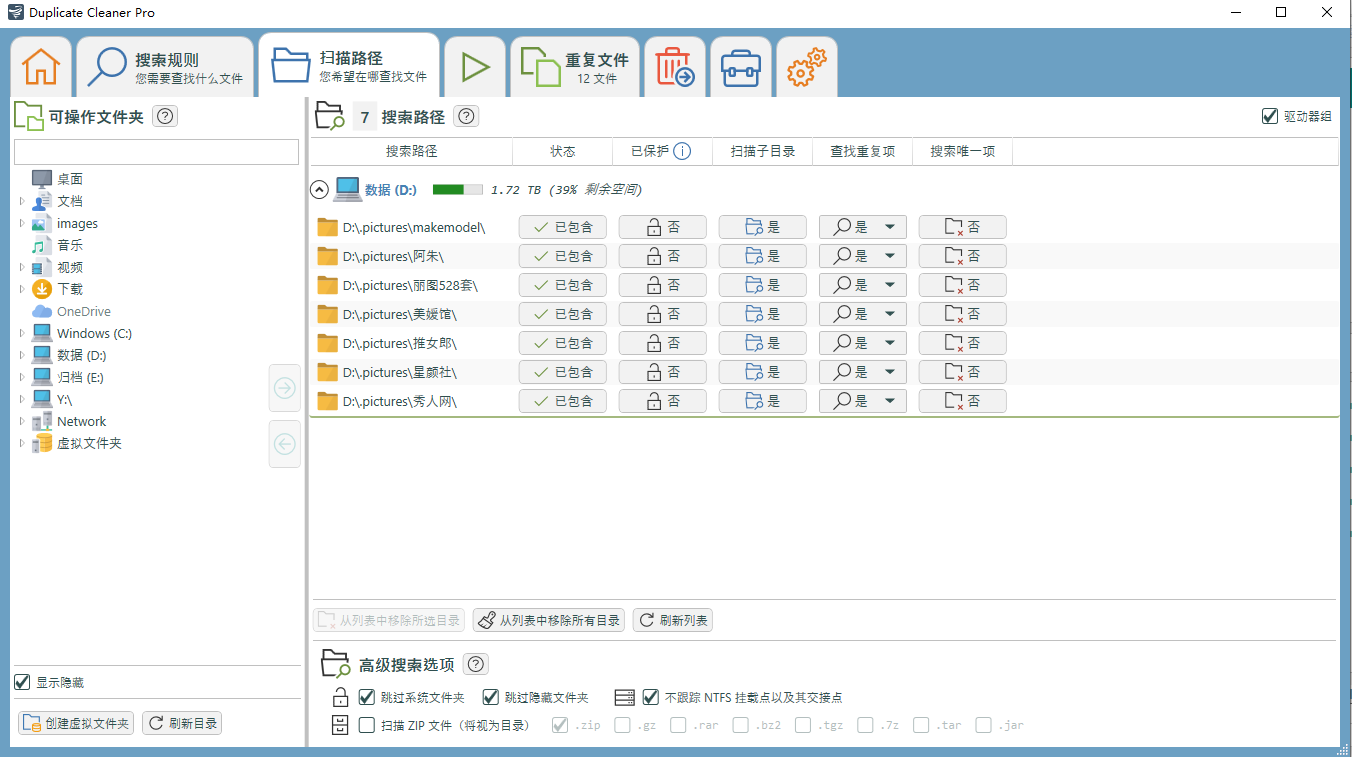Open the toolbox briefcase icon tab
The width and height of the screenshot is (1352, 757).
741,67
